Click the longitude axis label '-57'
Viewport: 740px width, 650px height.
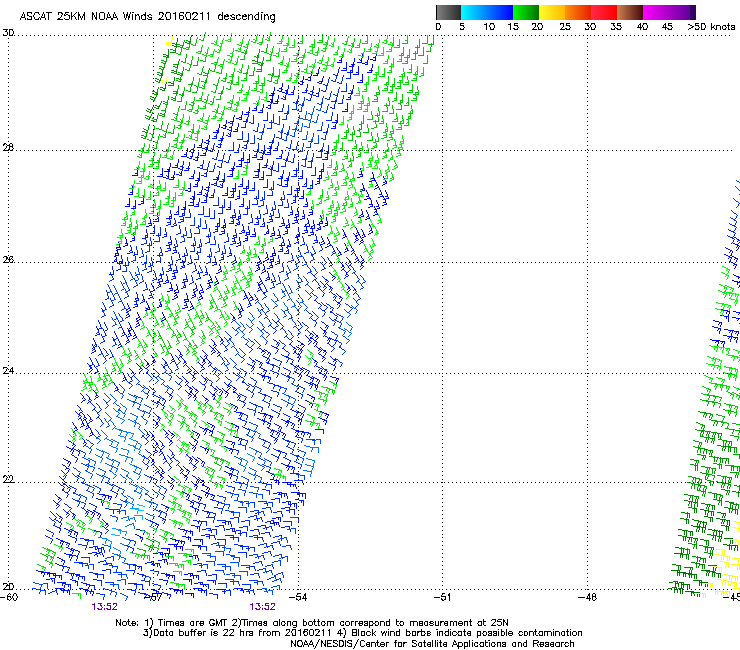[153, 597]
